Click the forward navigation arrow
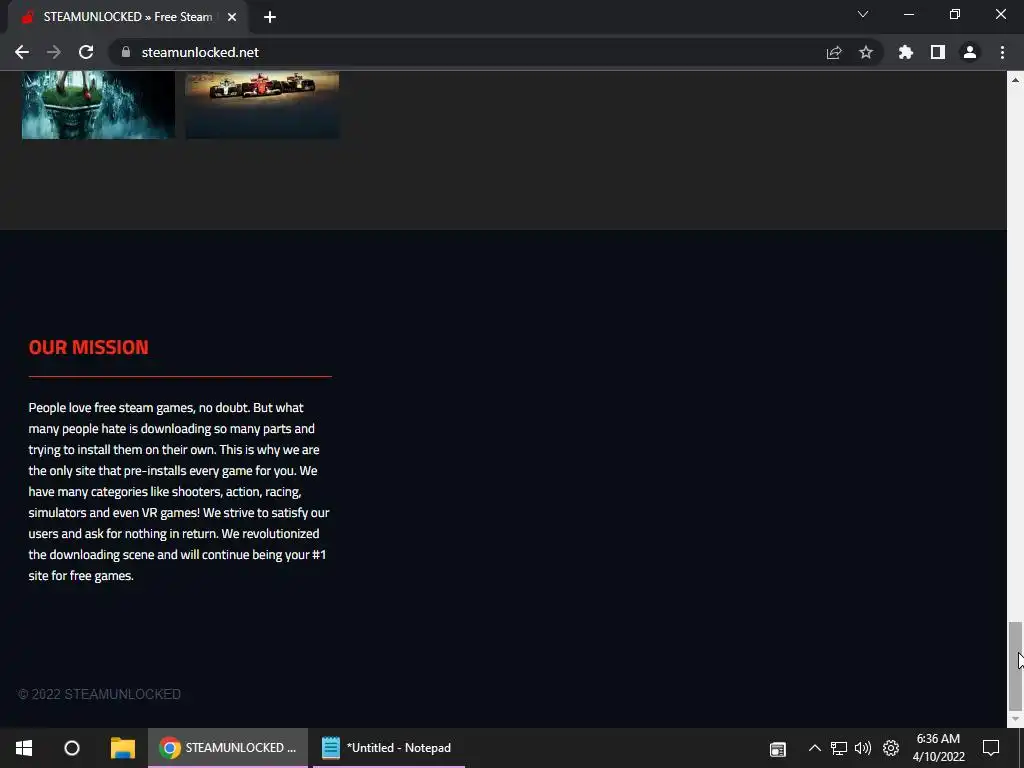This screenshot has width=1024, height=768. pos(54,52)
